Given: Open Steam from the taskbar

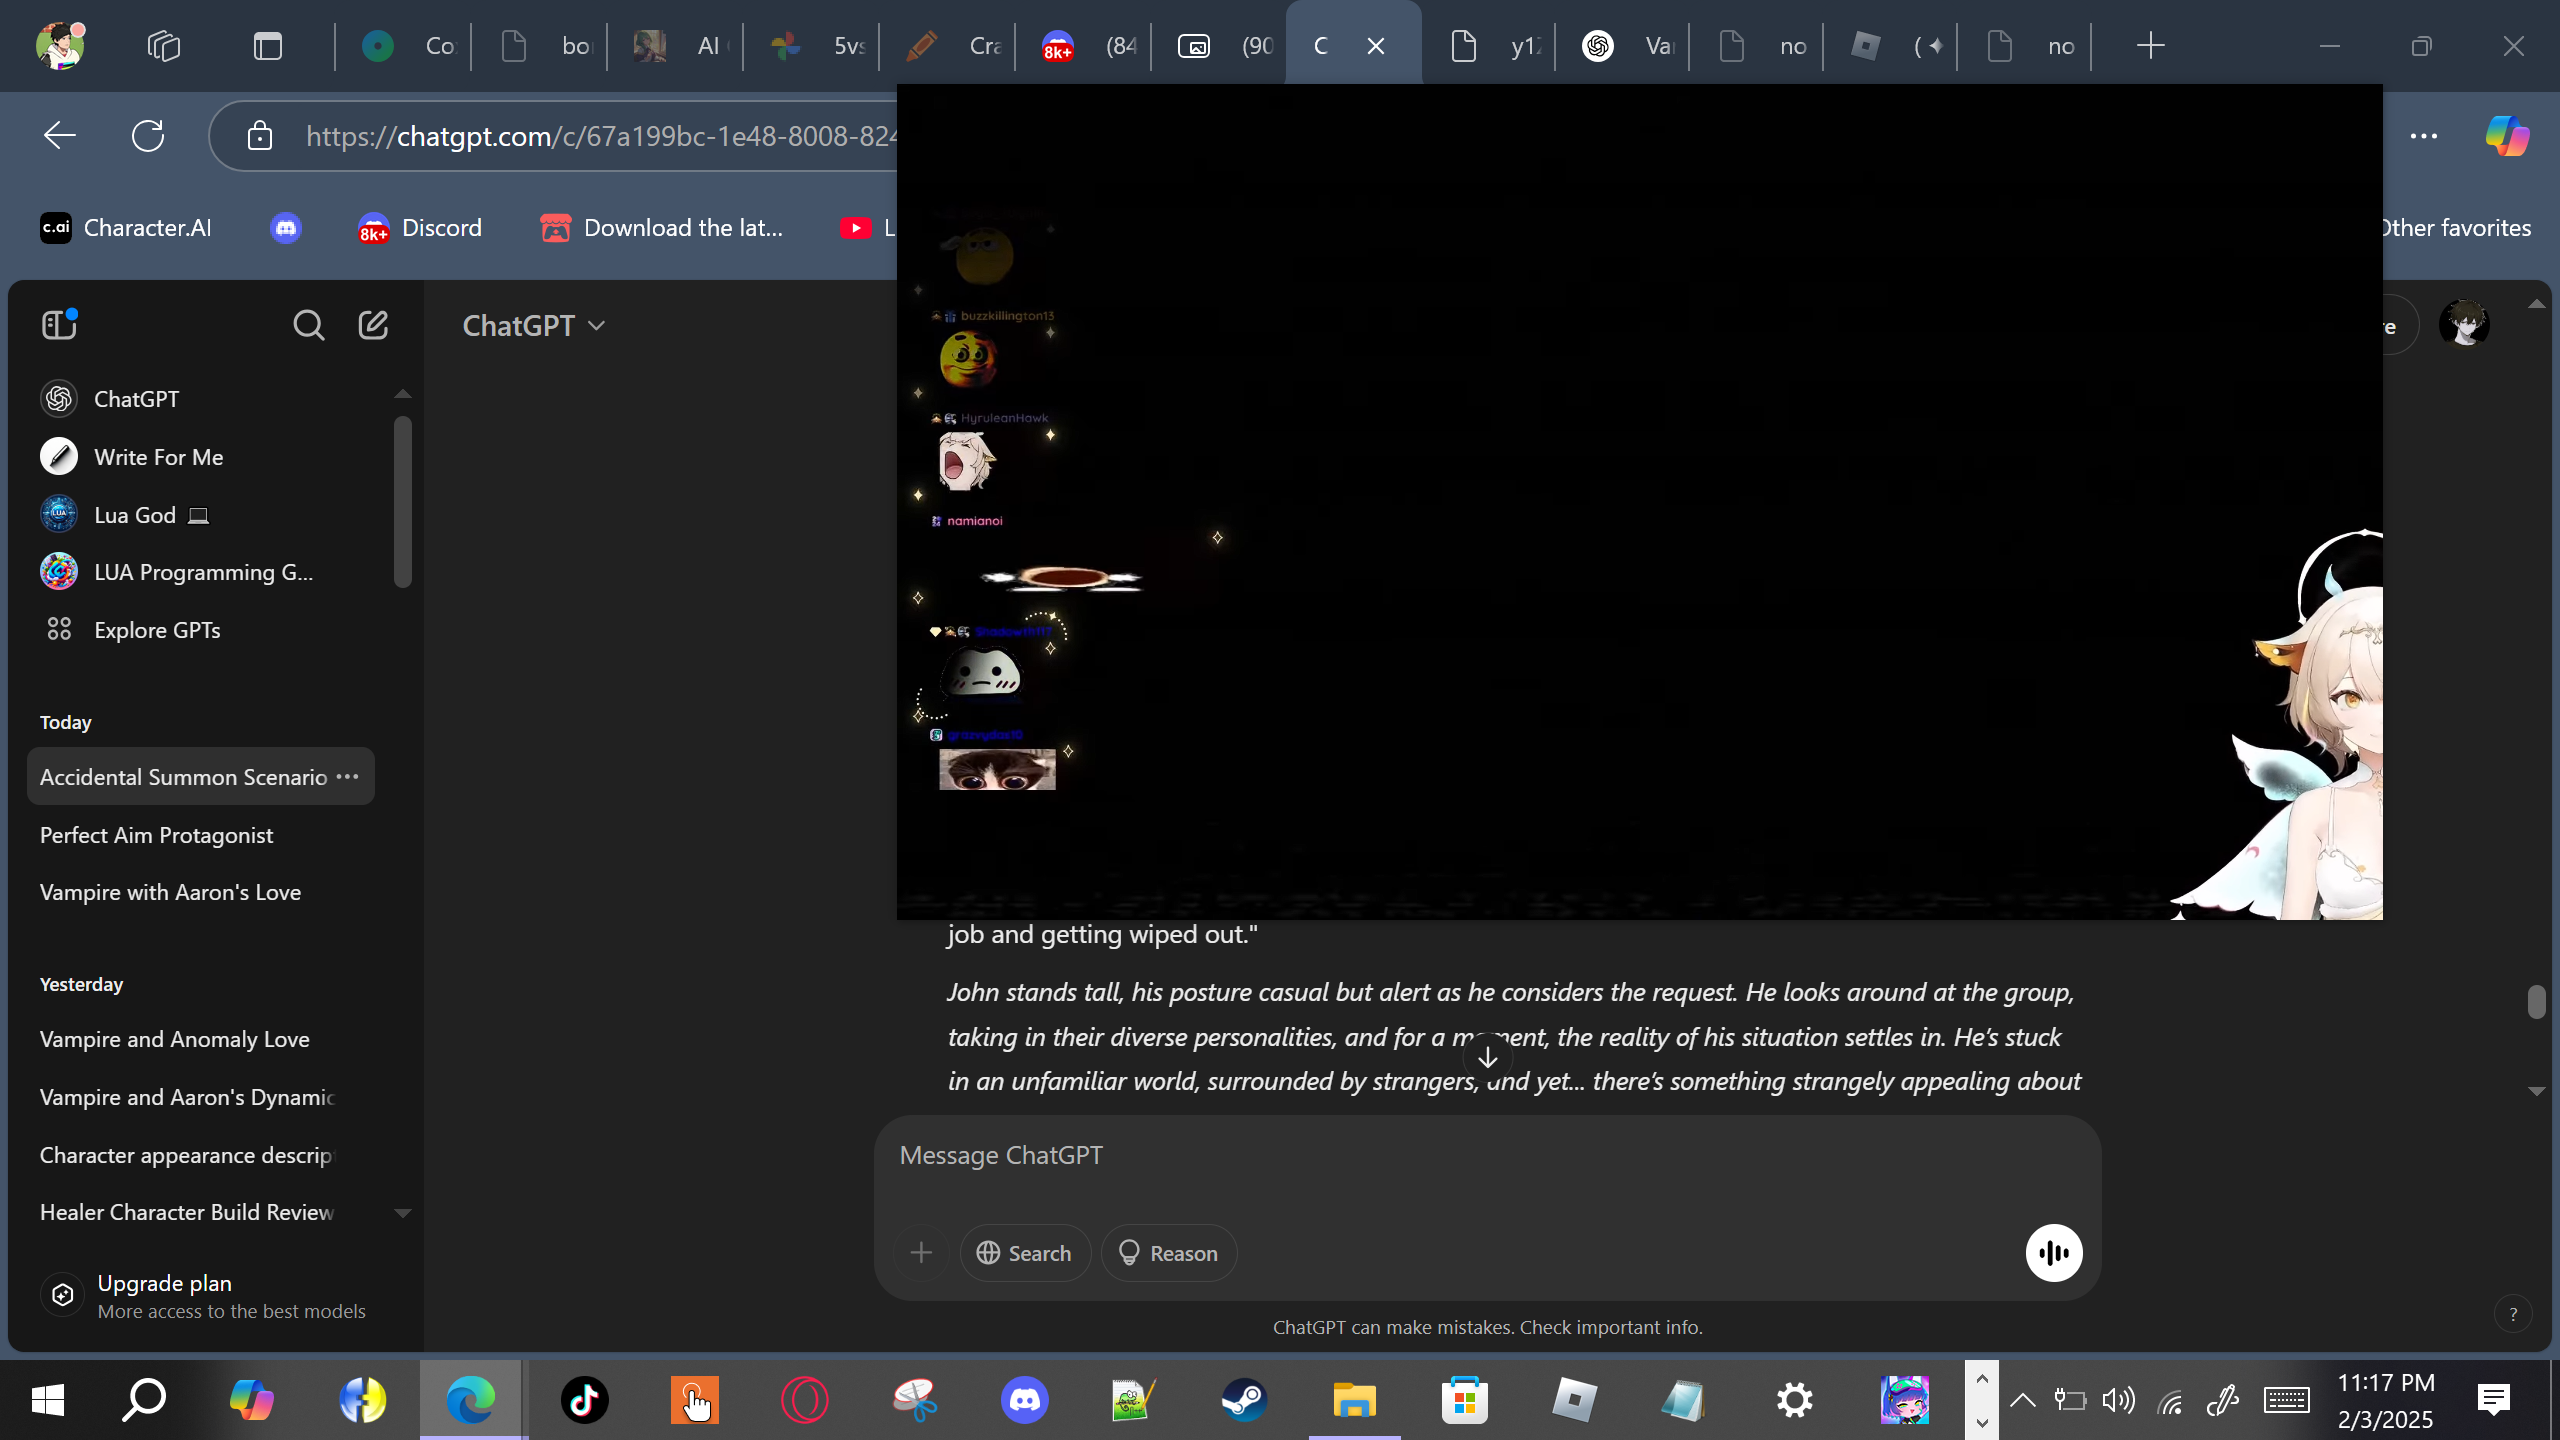Looking at the screenshot, I should point(1244,1400).
